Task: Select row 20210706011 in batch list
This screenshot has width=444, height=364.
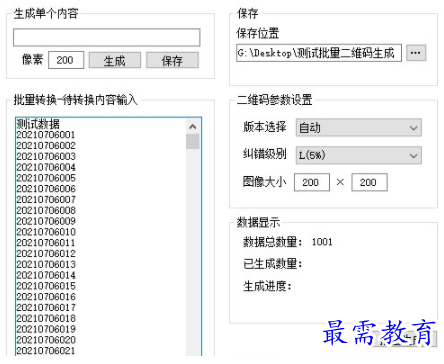Action: [x=46, y=243]
